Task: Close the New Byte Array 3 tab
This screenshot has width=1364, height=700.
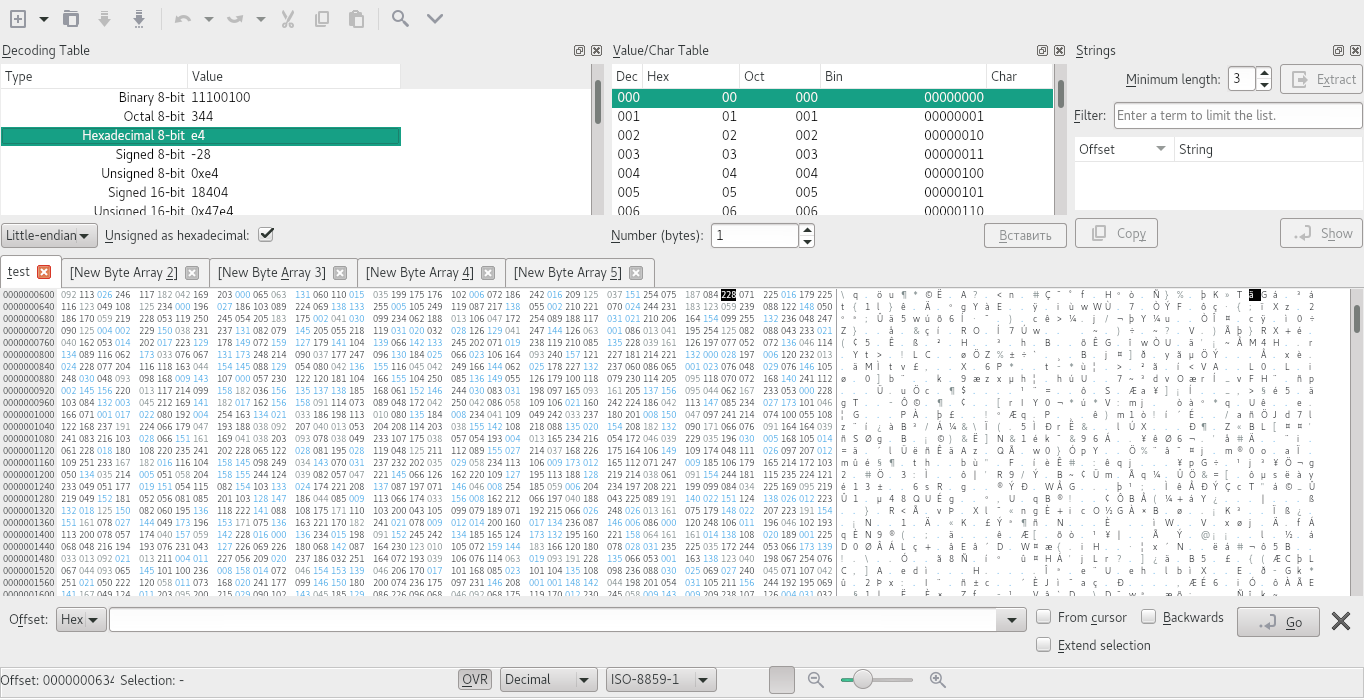Action: [340, 272]
